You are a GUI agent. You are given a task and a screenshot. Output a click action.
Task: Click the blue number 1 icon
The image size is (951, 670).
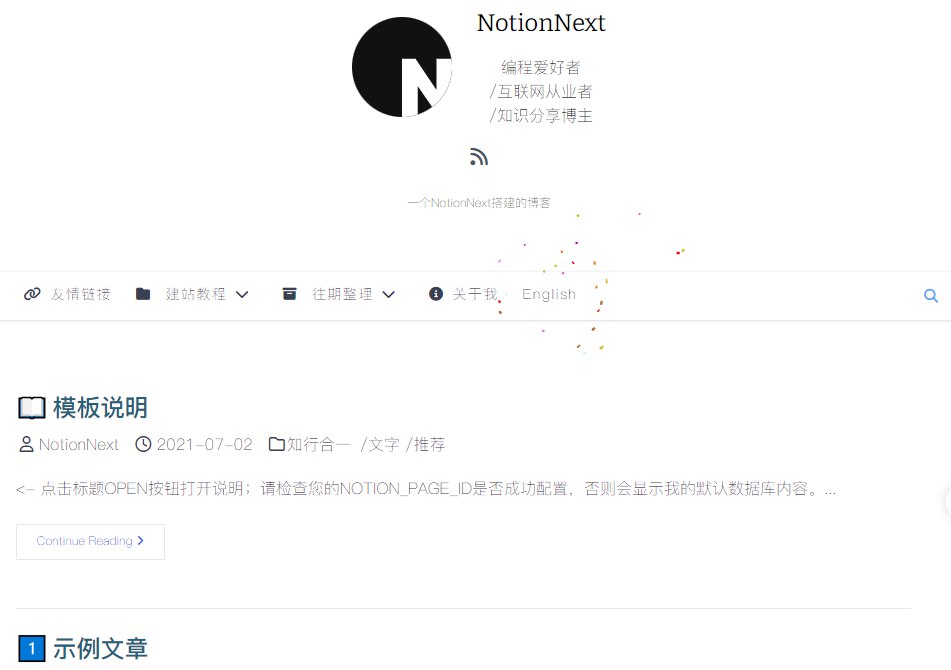[32, 649]
